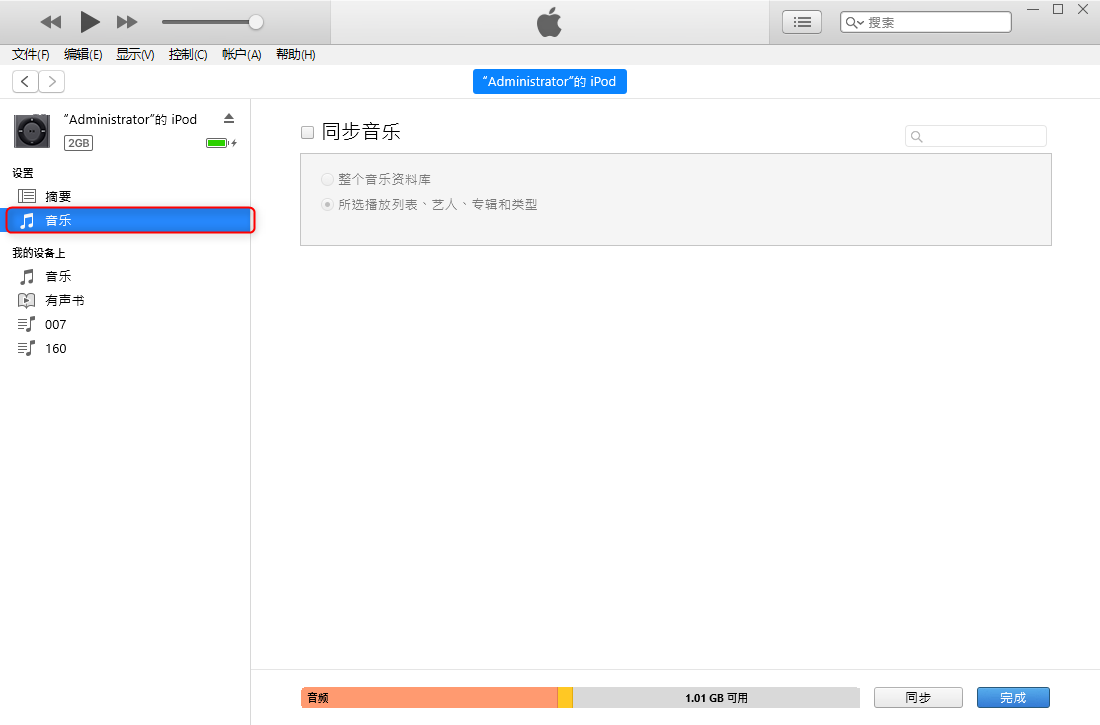Click the rewind previous track button

[x=51, y=22]
